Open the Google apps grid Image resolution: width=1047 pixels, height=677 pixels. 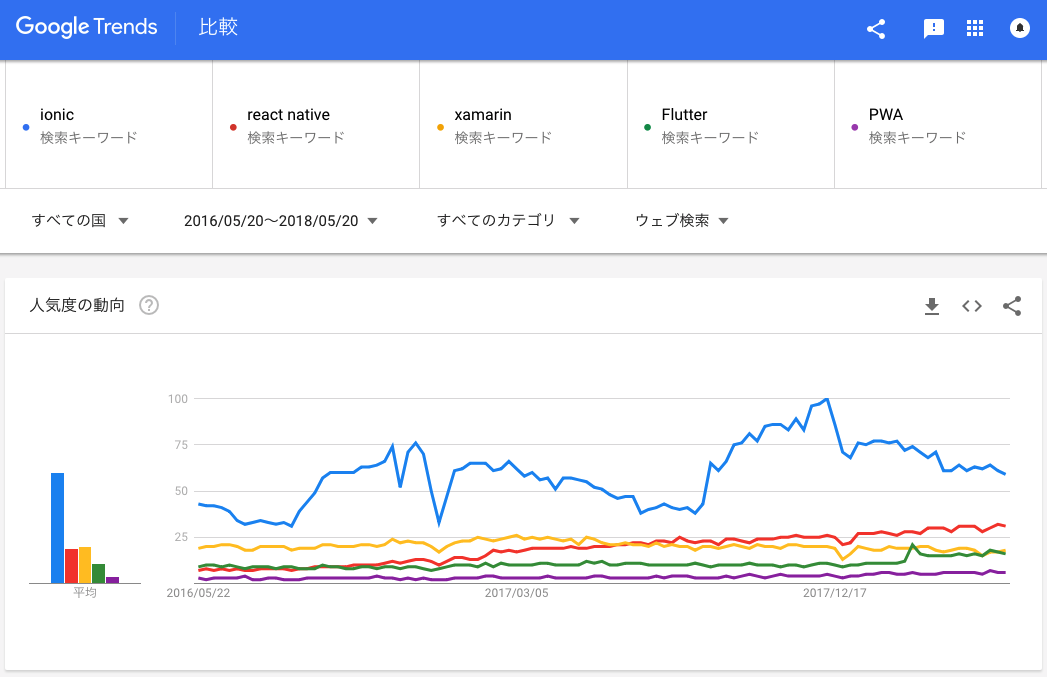(x=975, y=29)
